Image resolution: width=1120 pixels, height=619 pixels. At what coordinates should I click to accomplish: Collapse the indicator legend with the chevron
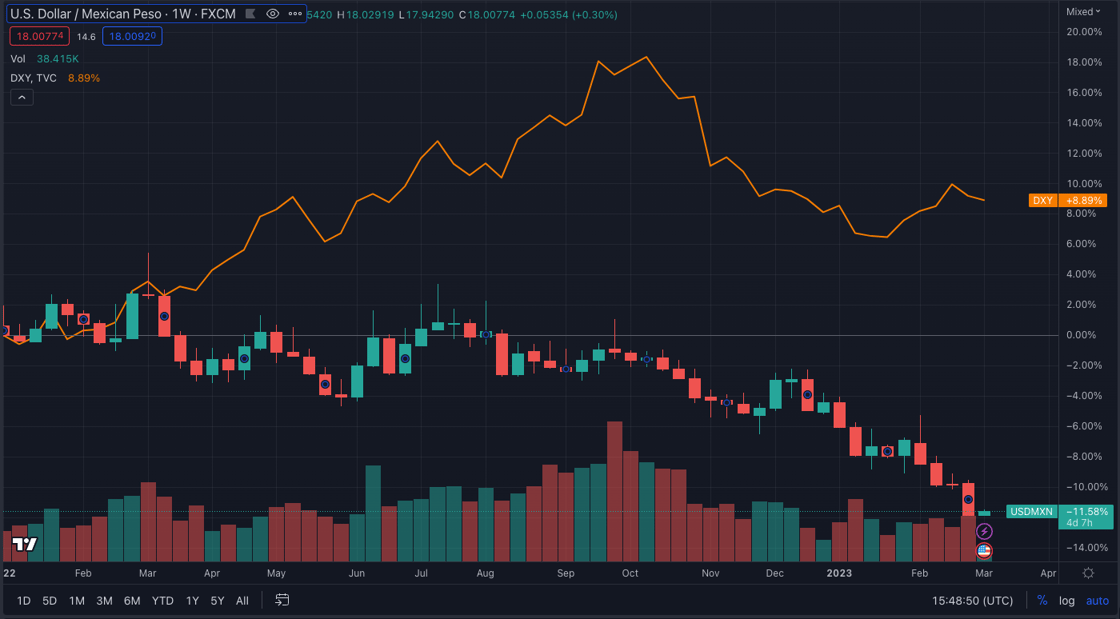pyautogui.click(x=21, y=97)
